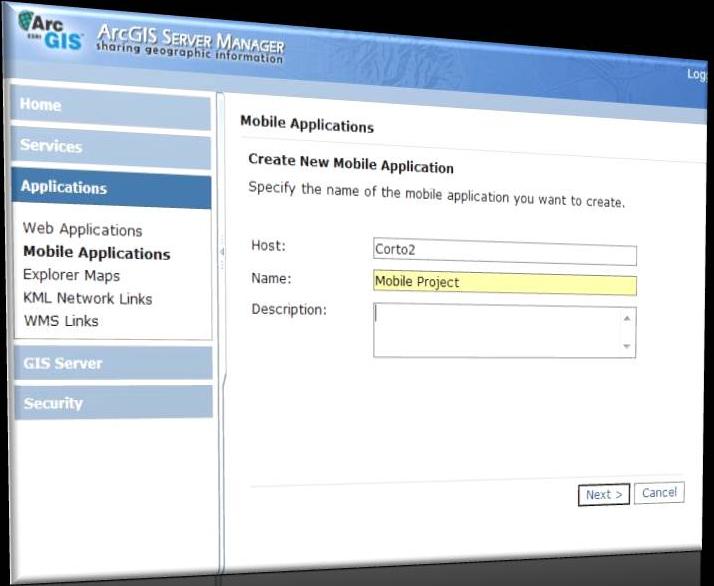Open the Services section
The height and width of the screenshot is (586, 714).
coord(111,148)
